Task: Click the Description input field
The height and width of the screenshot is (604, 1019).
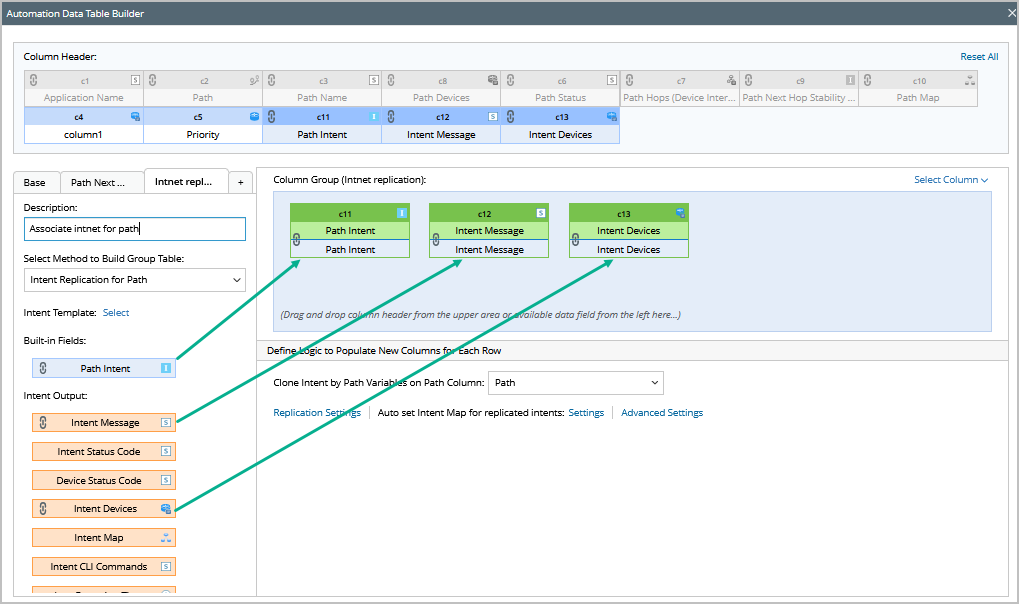Action: tap(135, 229)
